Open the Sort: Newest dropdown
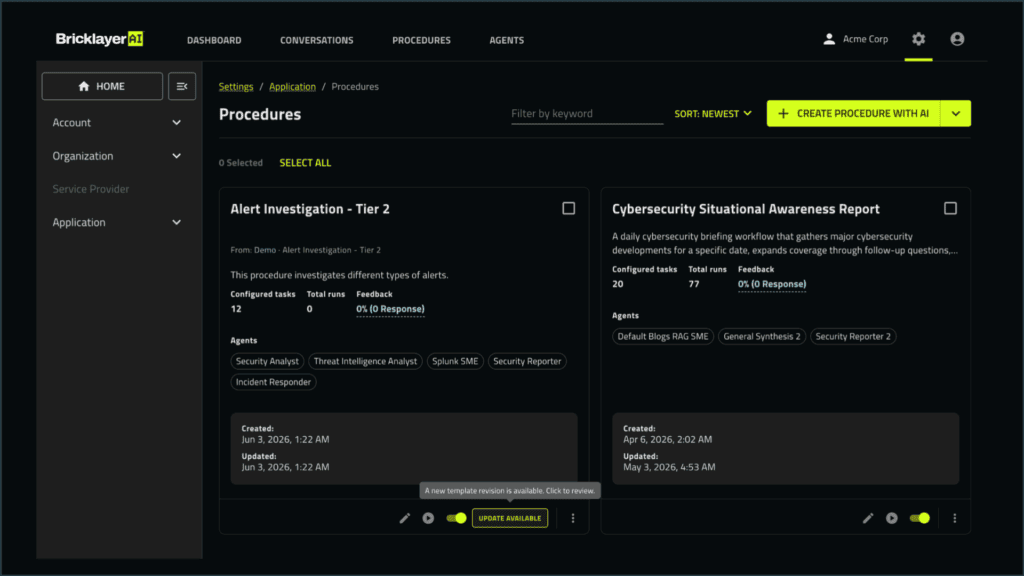The height and width of the screenshot is (576, 1024). pyautogui.click(x=712, y=114)
